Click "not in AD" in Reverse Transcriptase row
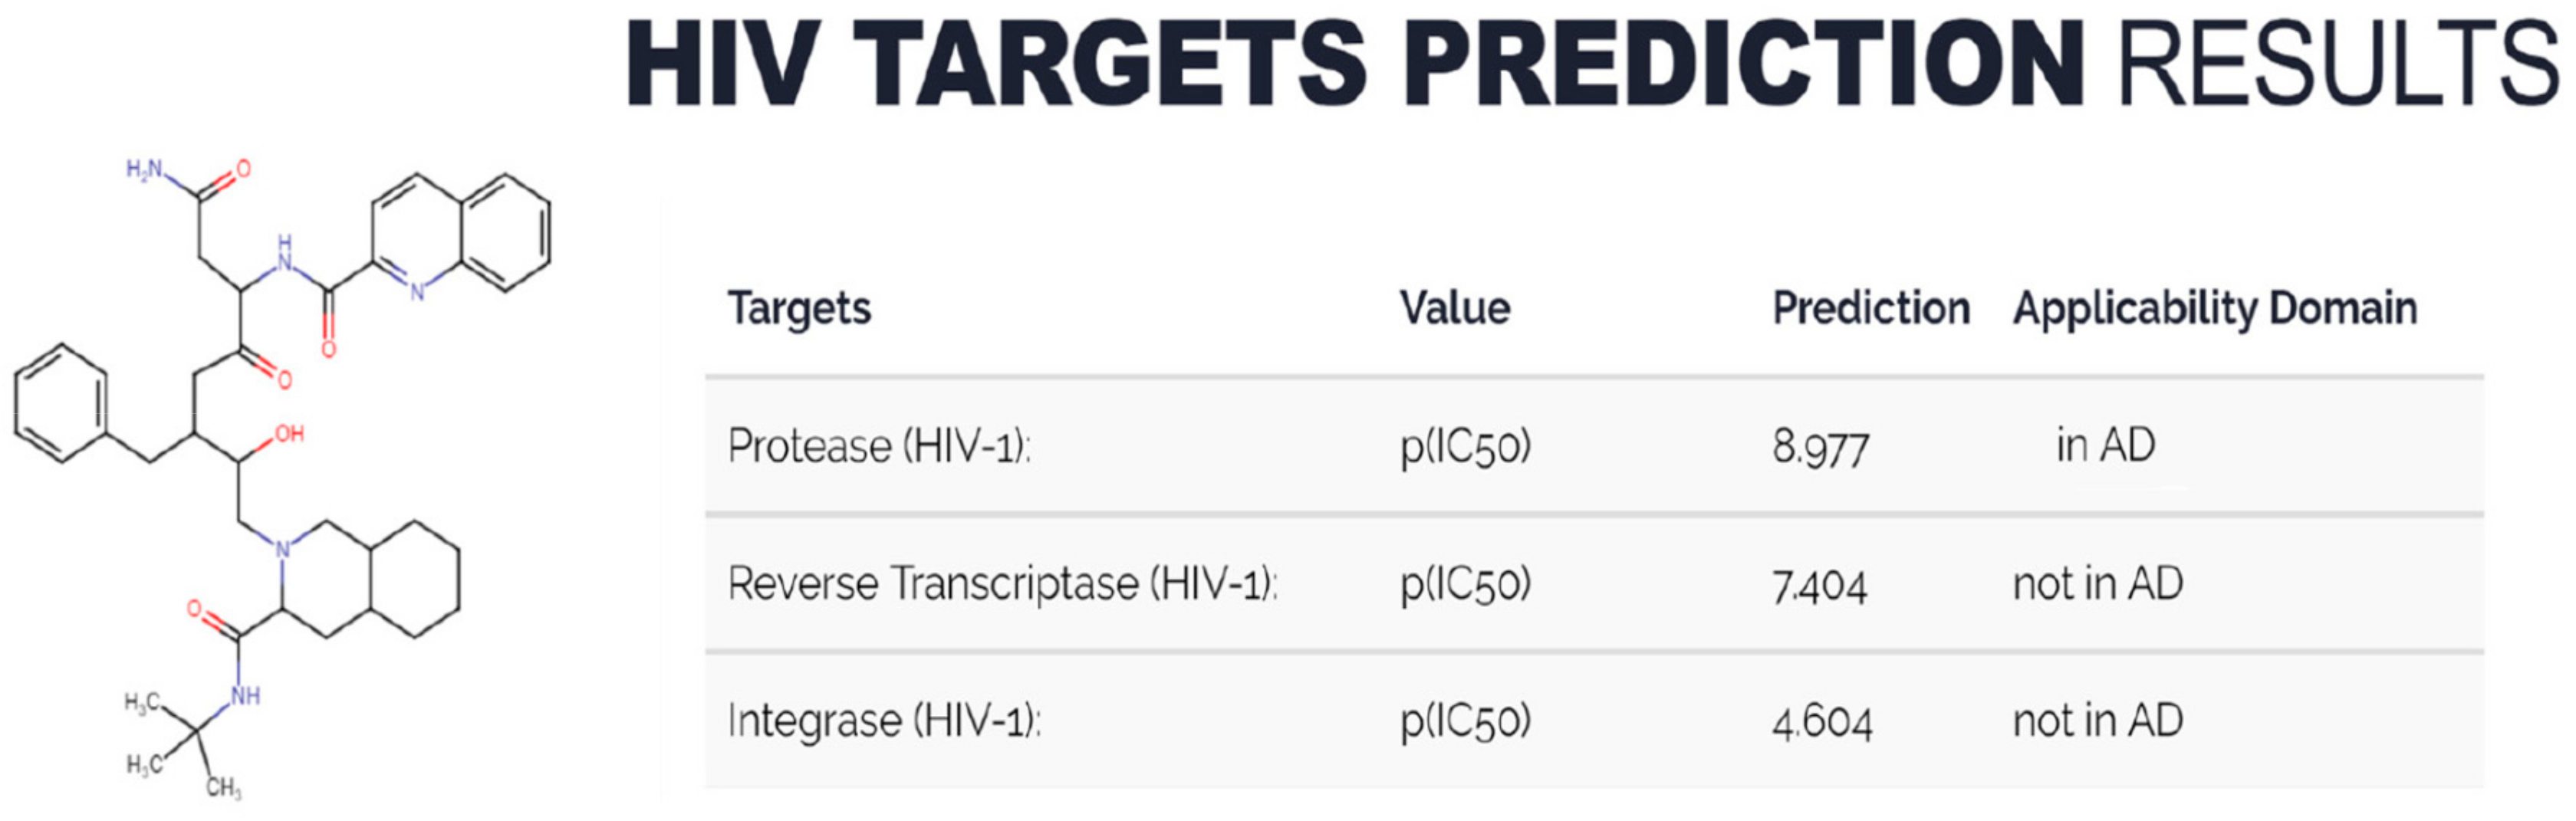 pos(2097,584)
